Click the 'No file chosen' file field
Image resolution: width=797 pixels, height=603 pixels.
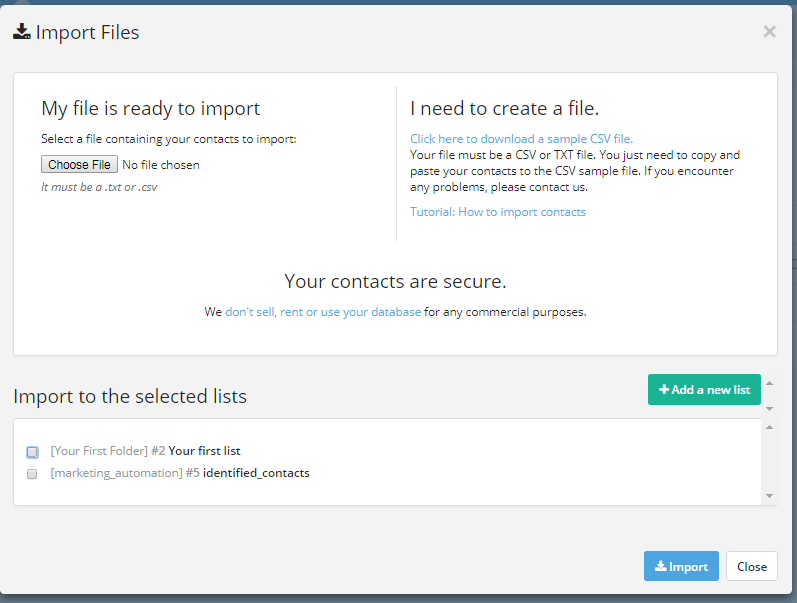click(x=161, y=165)
